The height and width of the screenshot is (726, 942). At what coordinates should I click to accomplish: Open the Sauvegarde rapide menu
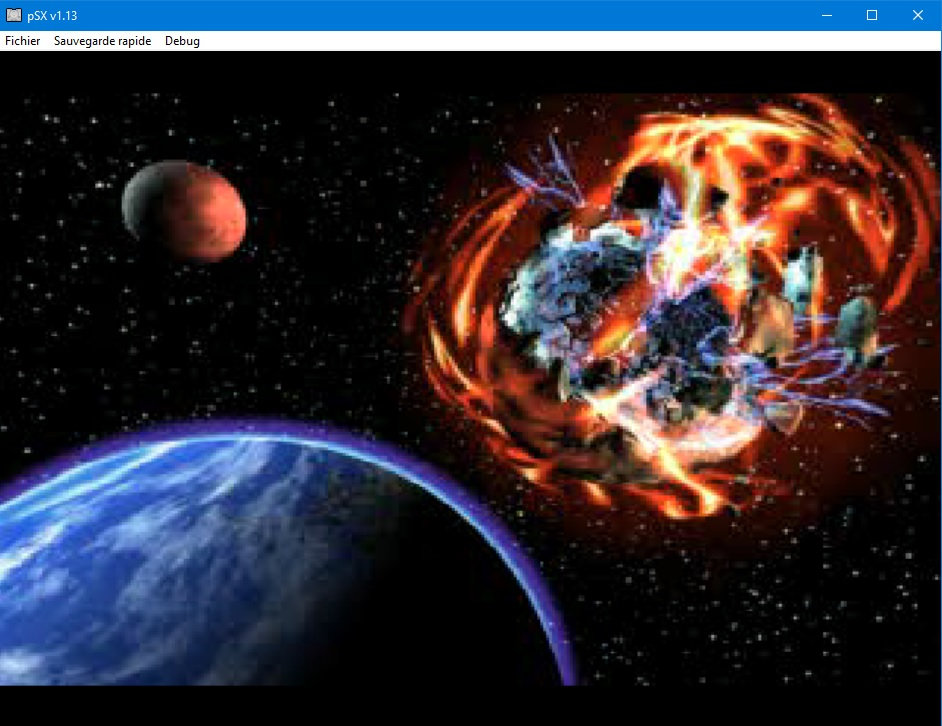[102, 41]
